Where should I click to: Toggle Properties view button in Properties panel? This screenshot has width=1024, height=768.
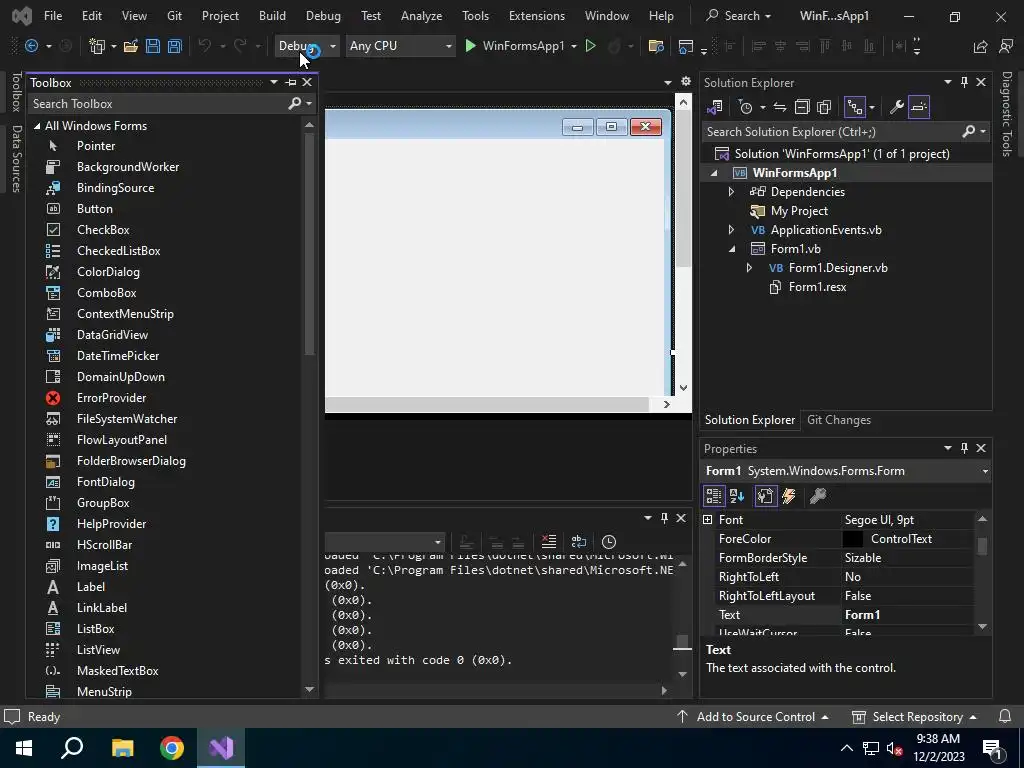tap(765, 496)
